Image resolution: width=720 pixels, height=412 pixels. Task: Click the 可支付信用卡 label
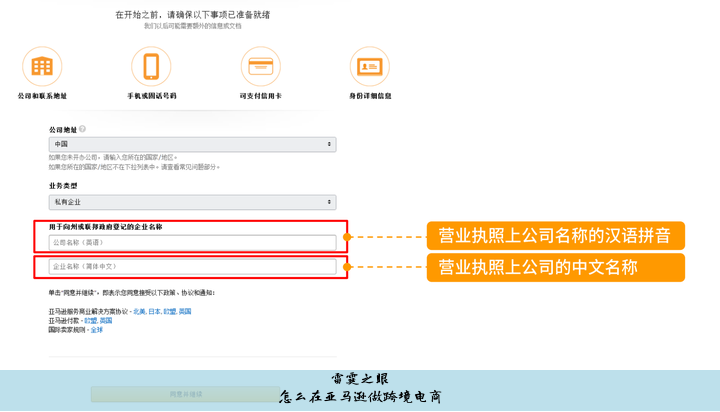(260, 96)
